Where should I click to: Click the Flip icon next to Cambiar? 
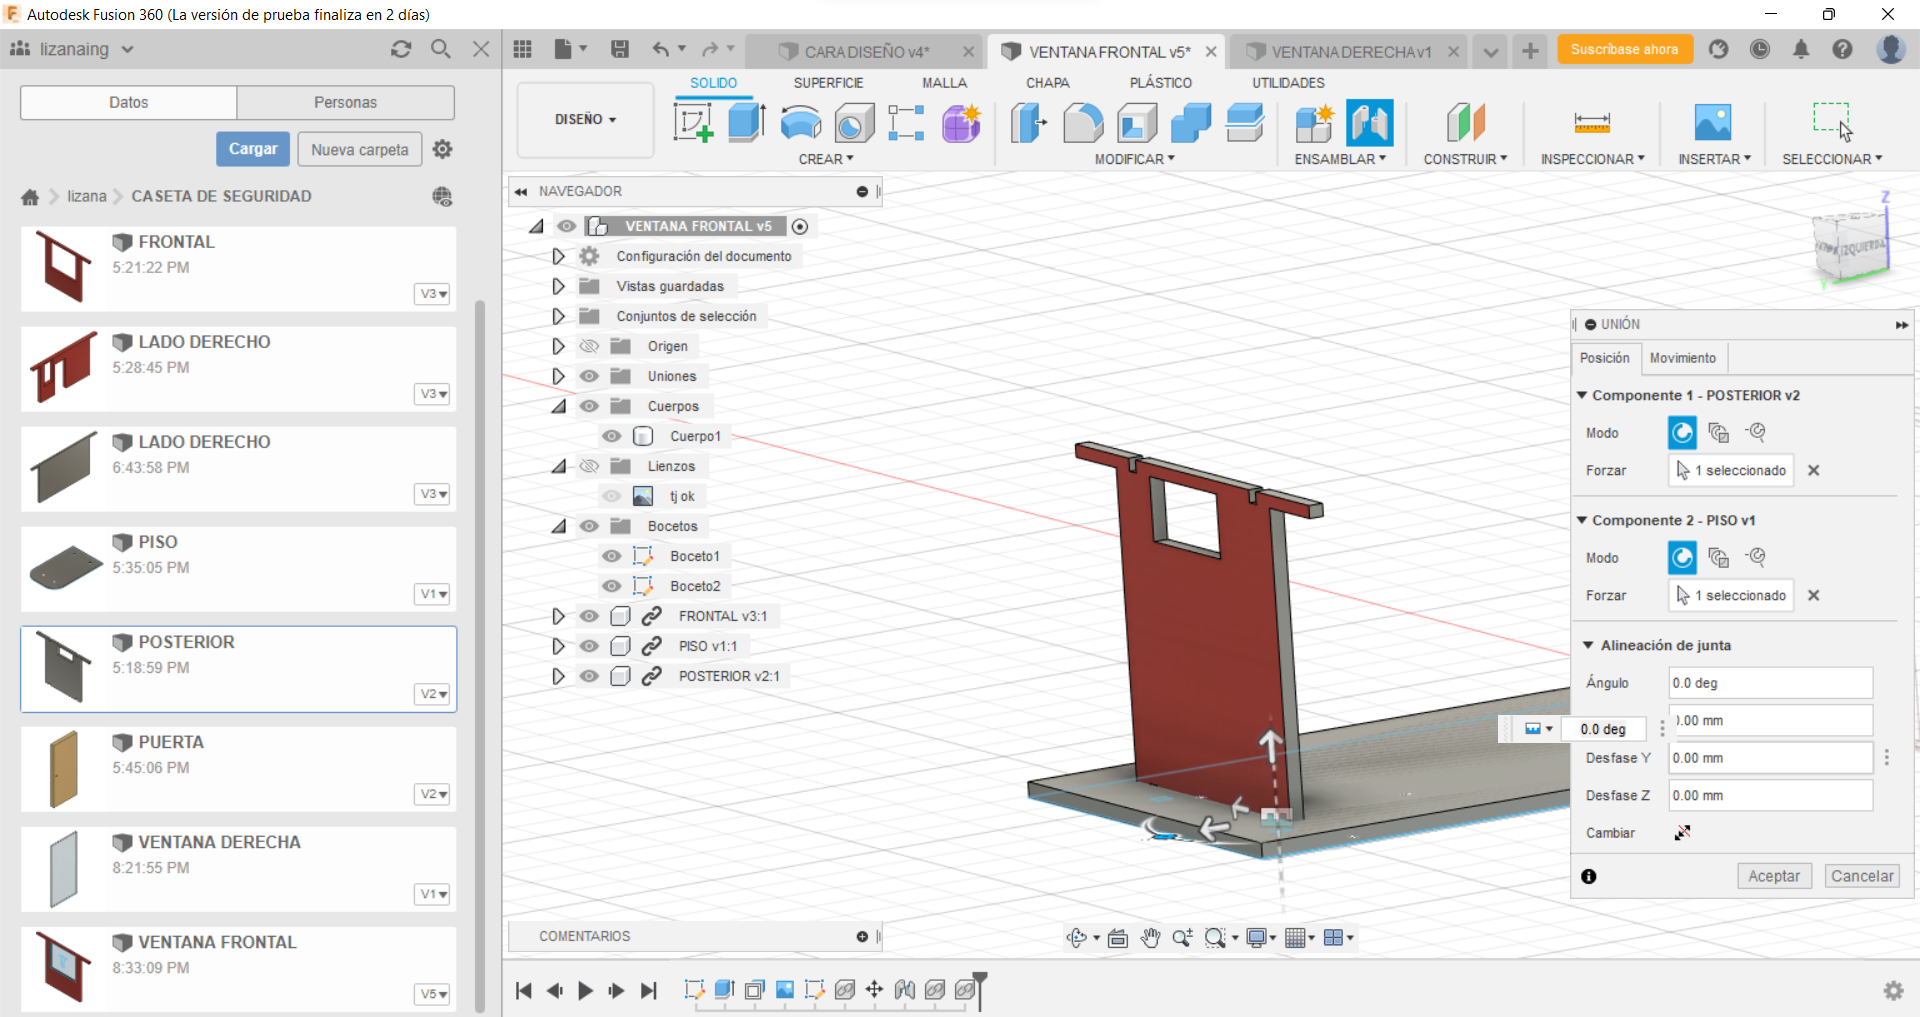pyautogui.click(x=1682, y=832)
